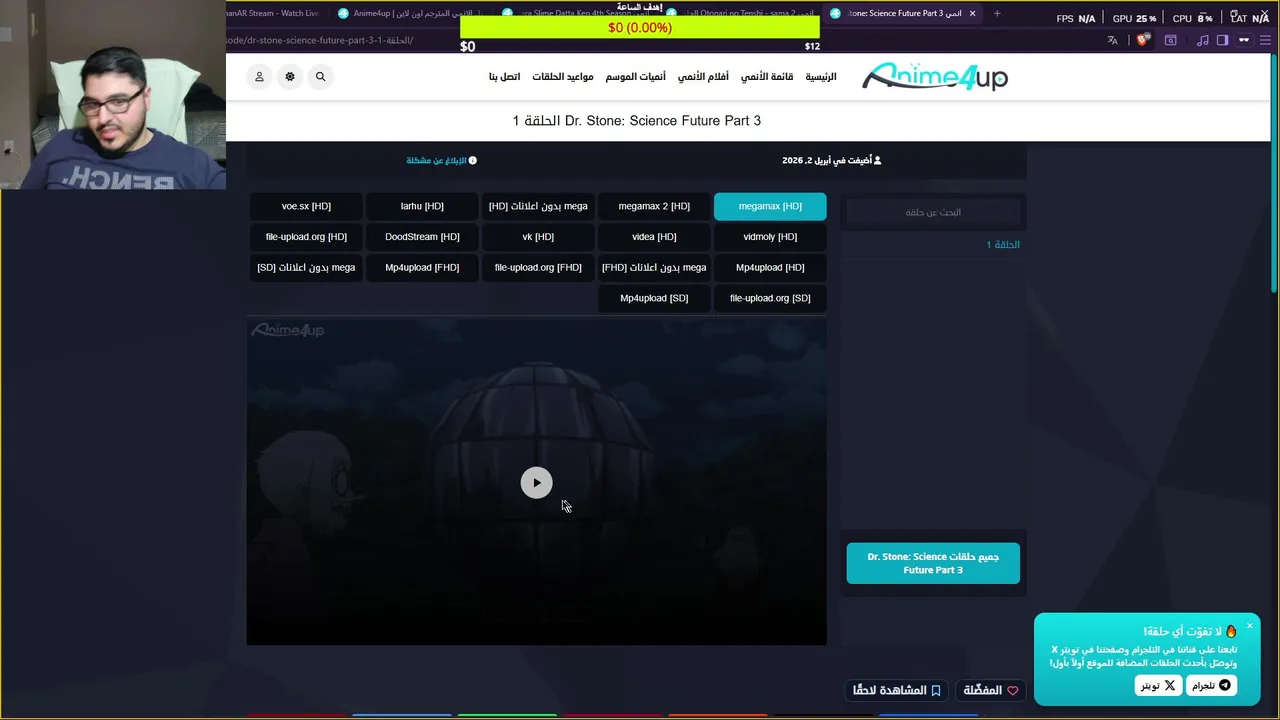Open the الرئيسية home menu item
Viewport: 1280px width, 720px height.
tap(821, 77)
